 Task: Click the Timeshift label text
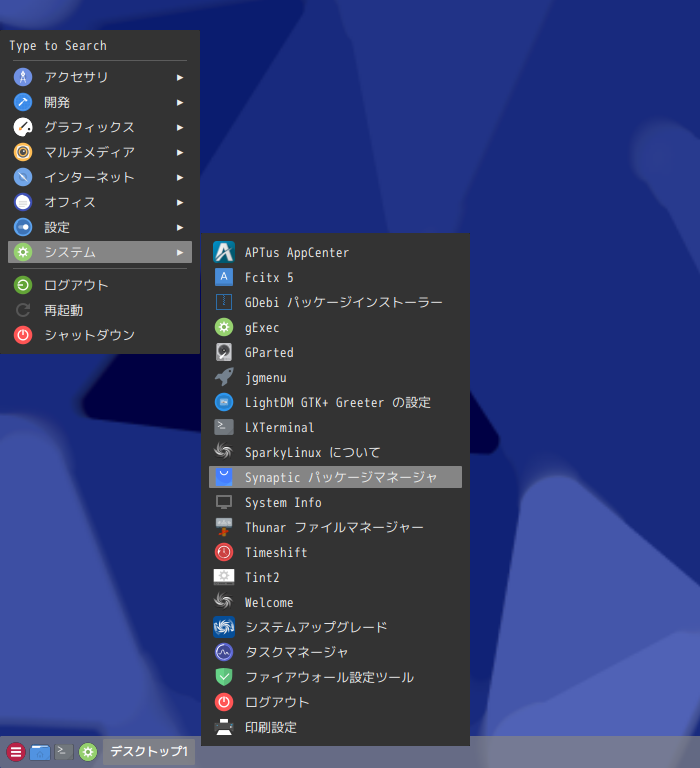point(276,552)
